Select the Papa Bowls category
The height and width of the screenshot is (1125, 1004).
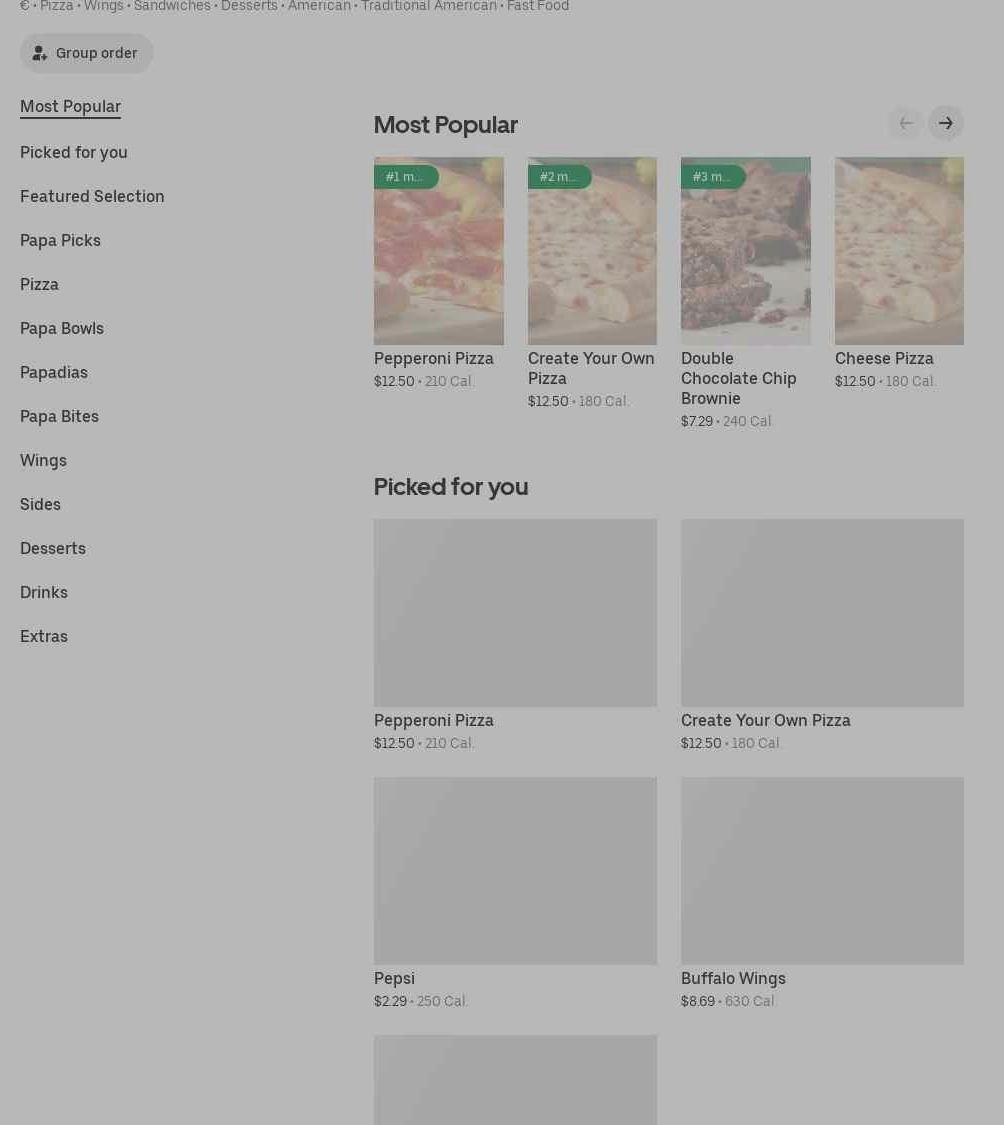coord(62,328)
